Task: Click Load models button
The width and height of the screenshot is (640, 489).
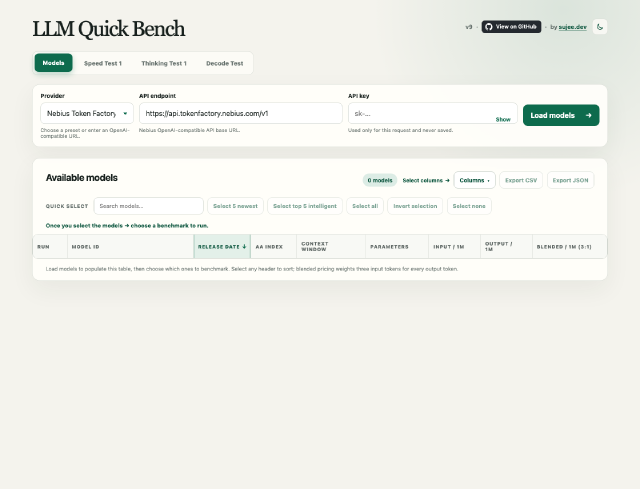Action: (561, 115)
